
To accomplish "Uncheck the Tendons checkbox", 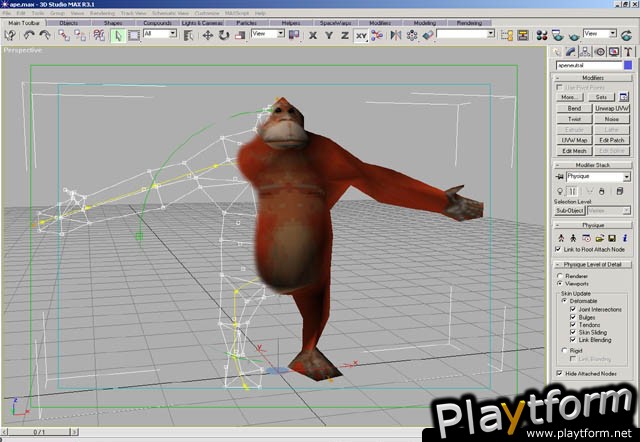I will click(573, 324).
